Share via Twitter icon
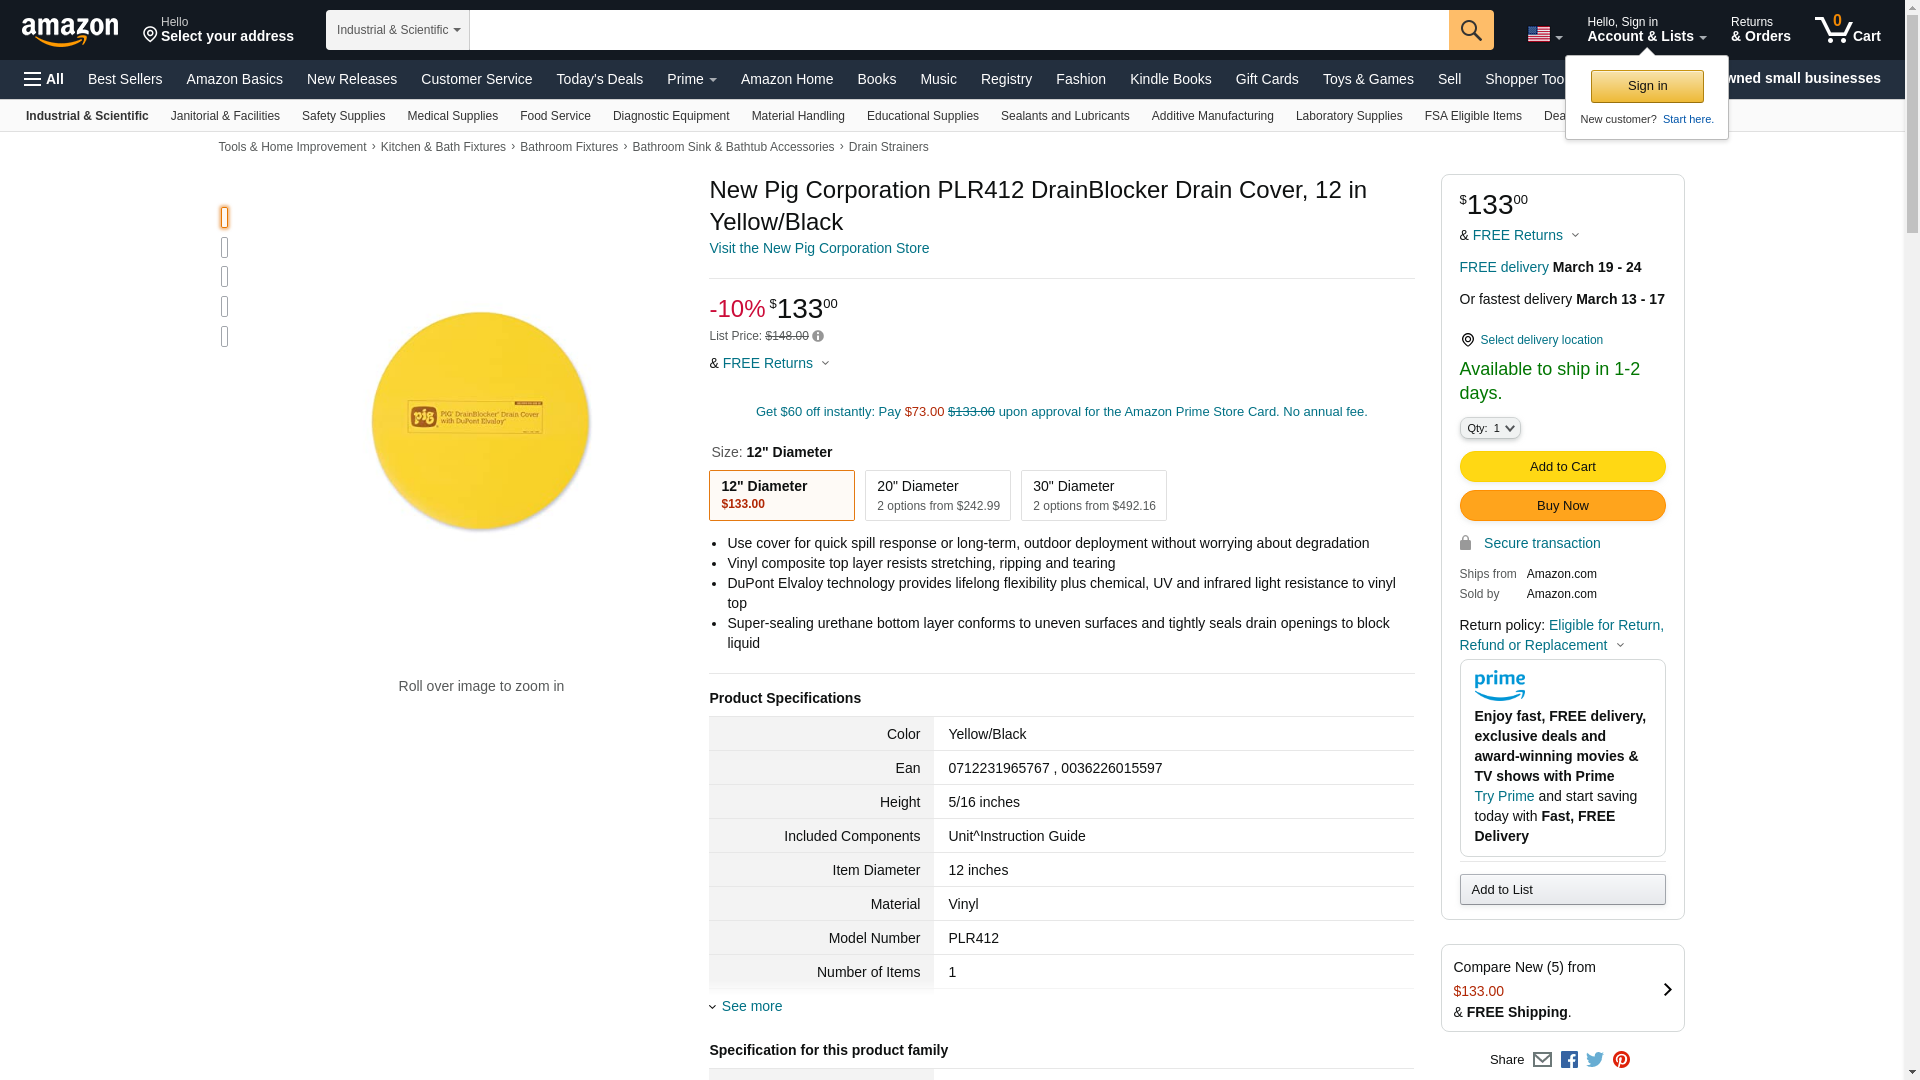 tap(1595, 1060)
